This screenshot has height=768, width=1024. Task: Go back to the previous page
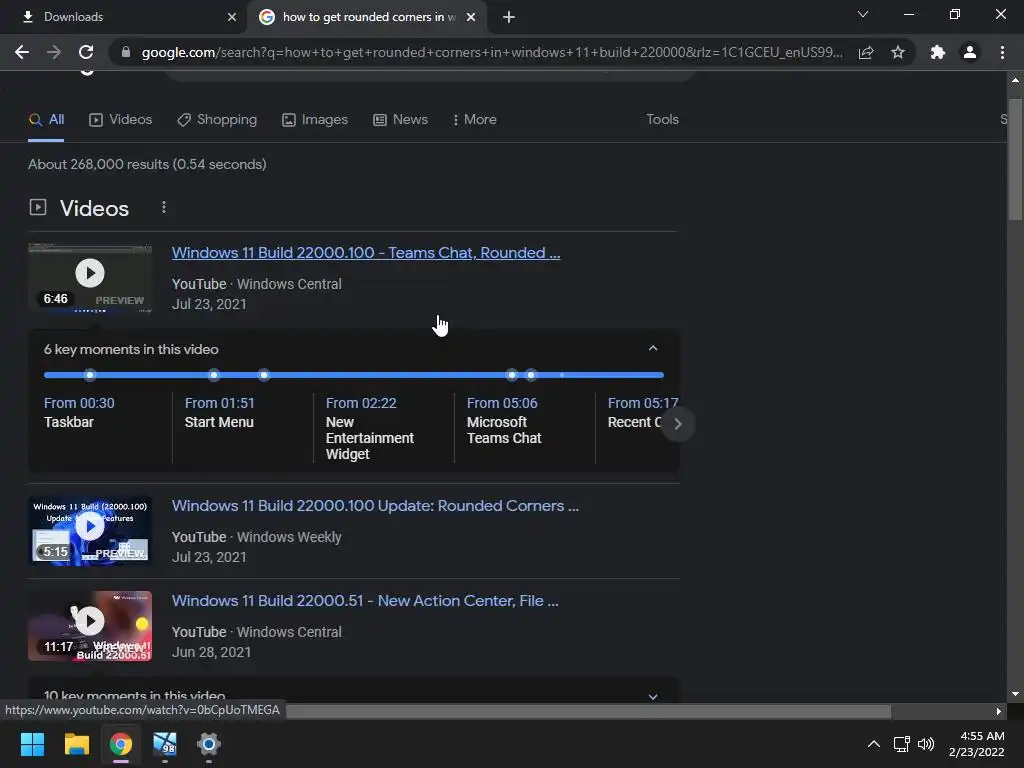(22, 52)
